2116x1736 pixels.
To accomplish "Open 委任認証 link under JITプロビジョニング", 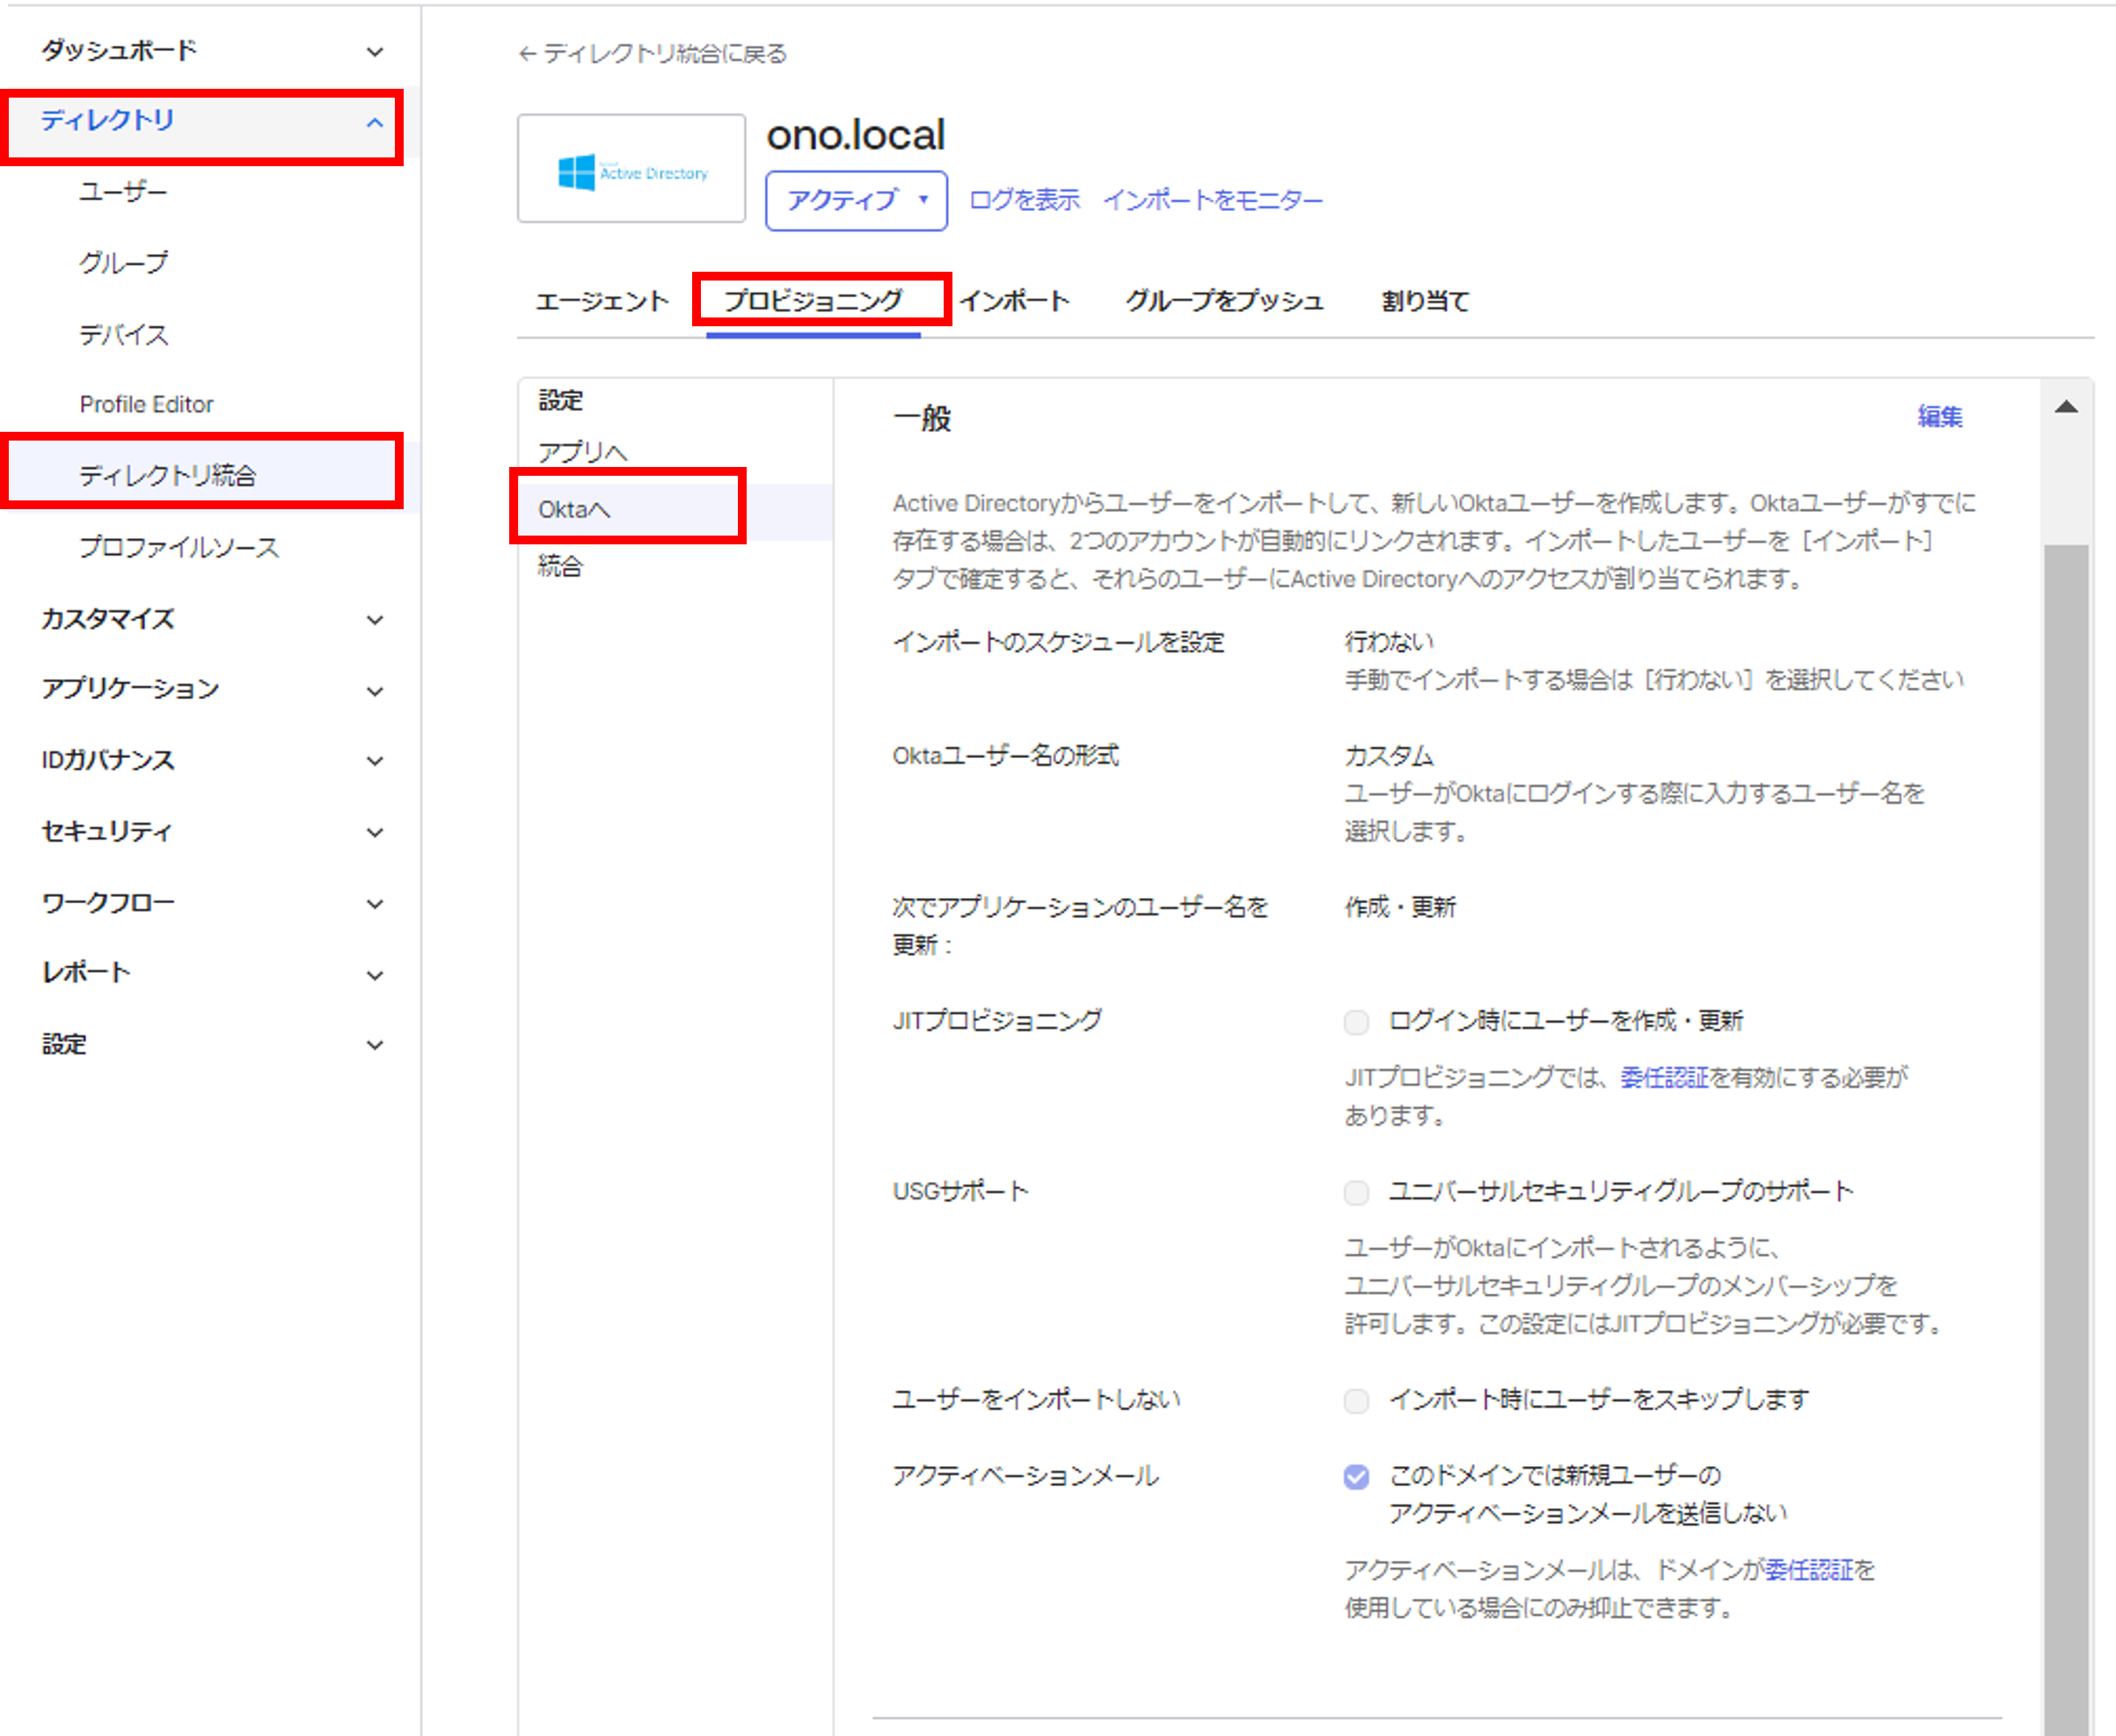I will (x=1664, y=1077).
